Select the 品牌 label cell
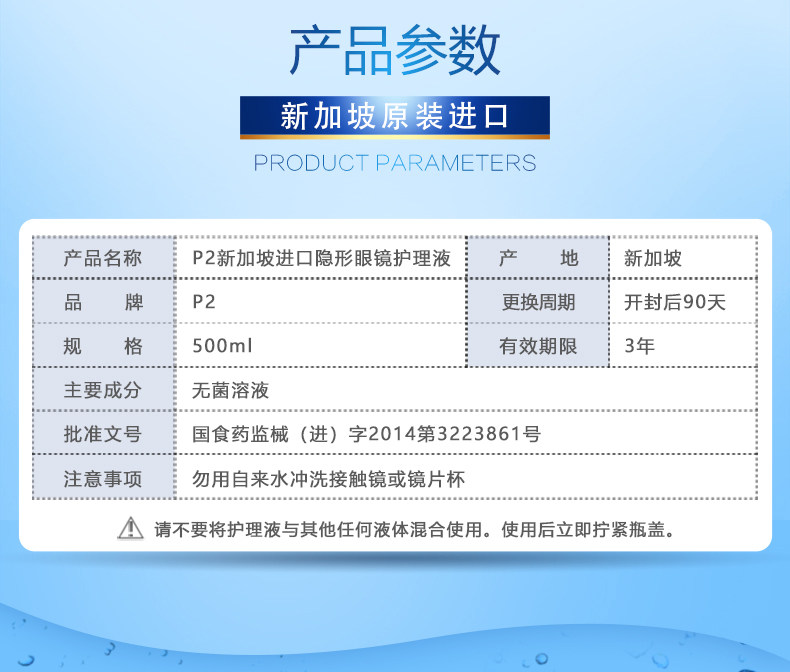The image size is (790, 672). pos(103,301)
